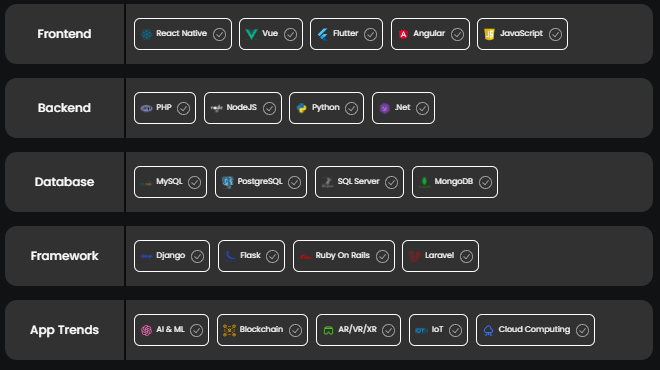This screenshot has width=660, height=370.
Task: Click the green Vue logo icon
Action: pos(251,34)
